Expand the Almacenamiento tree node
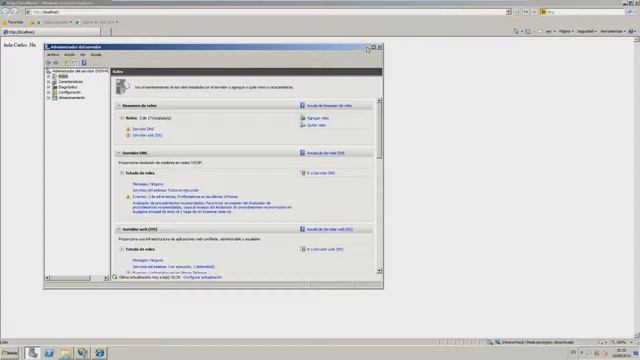This screenshot has width=640, height=360. point(49,98)
